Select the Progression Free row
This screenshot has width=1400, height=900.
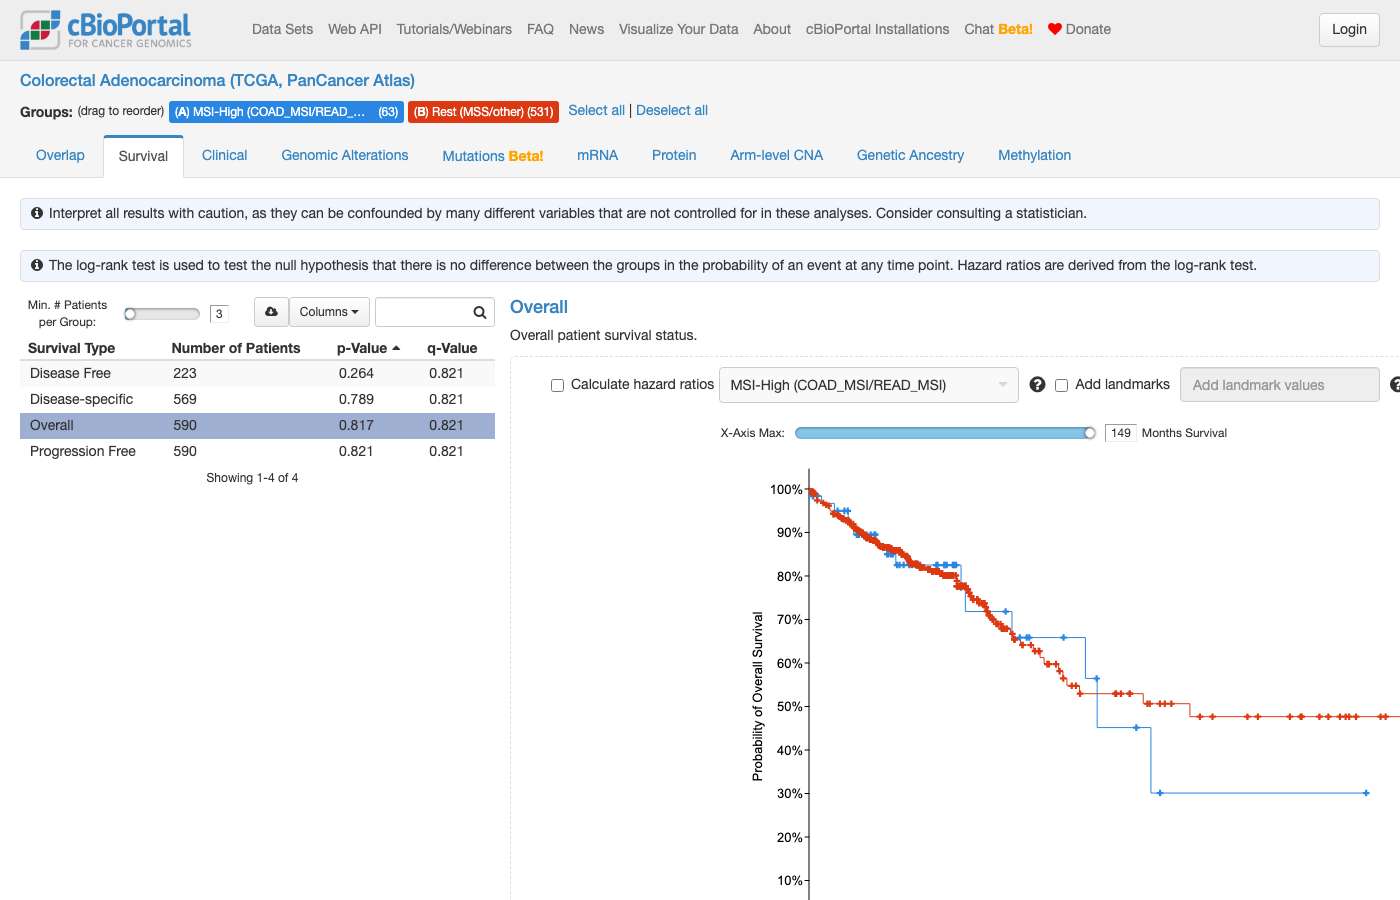[257, 451]
